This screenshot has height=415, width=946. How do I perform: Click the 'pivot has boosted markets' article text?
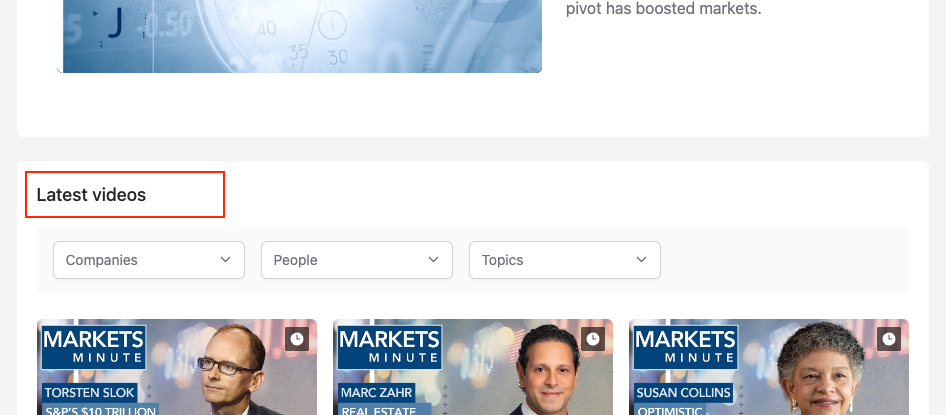tap(664, 9)
